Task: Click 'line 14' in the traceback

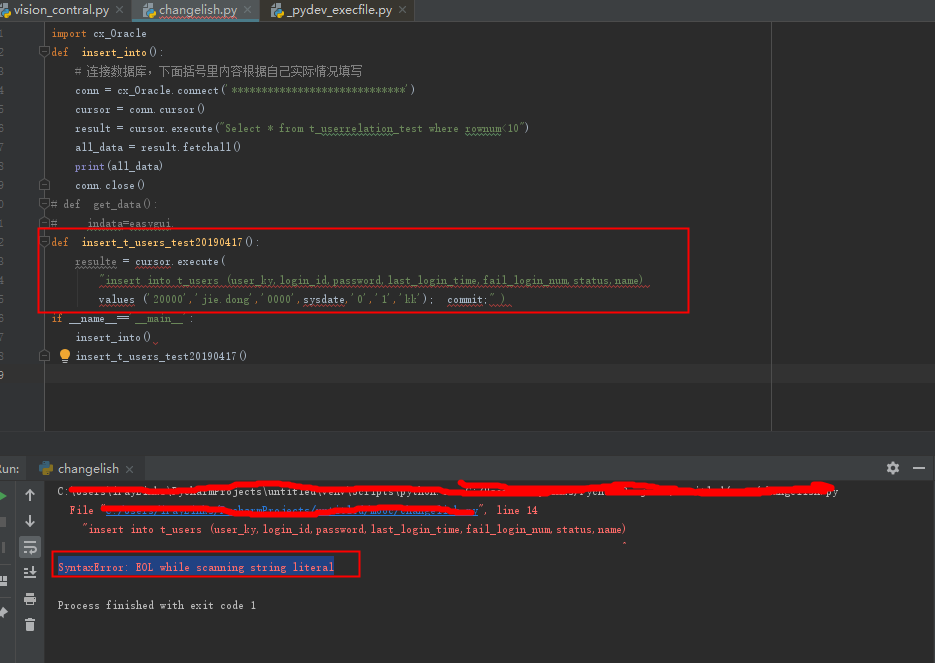Action: (516, 510)
